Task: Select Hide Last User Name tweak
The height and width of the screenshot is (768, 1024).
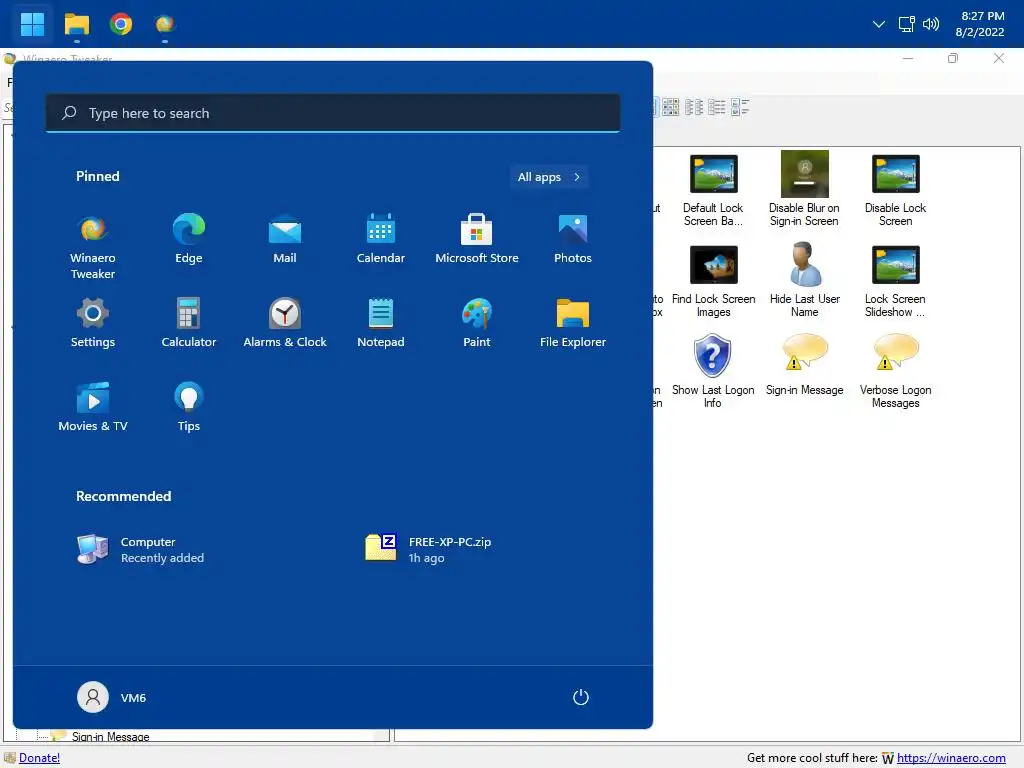Action: (805, 280)
